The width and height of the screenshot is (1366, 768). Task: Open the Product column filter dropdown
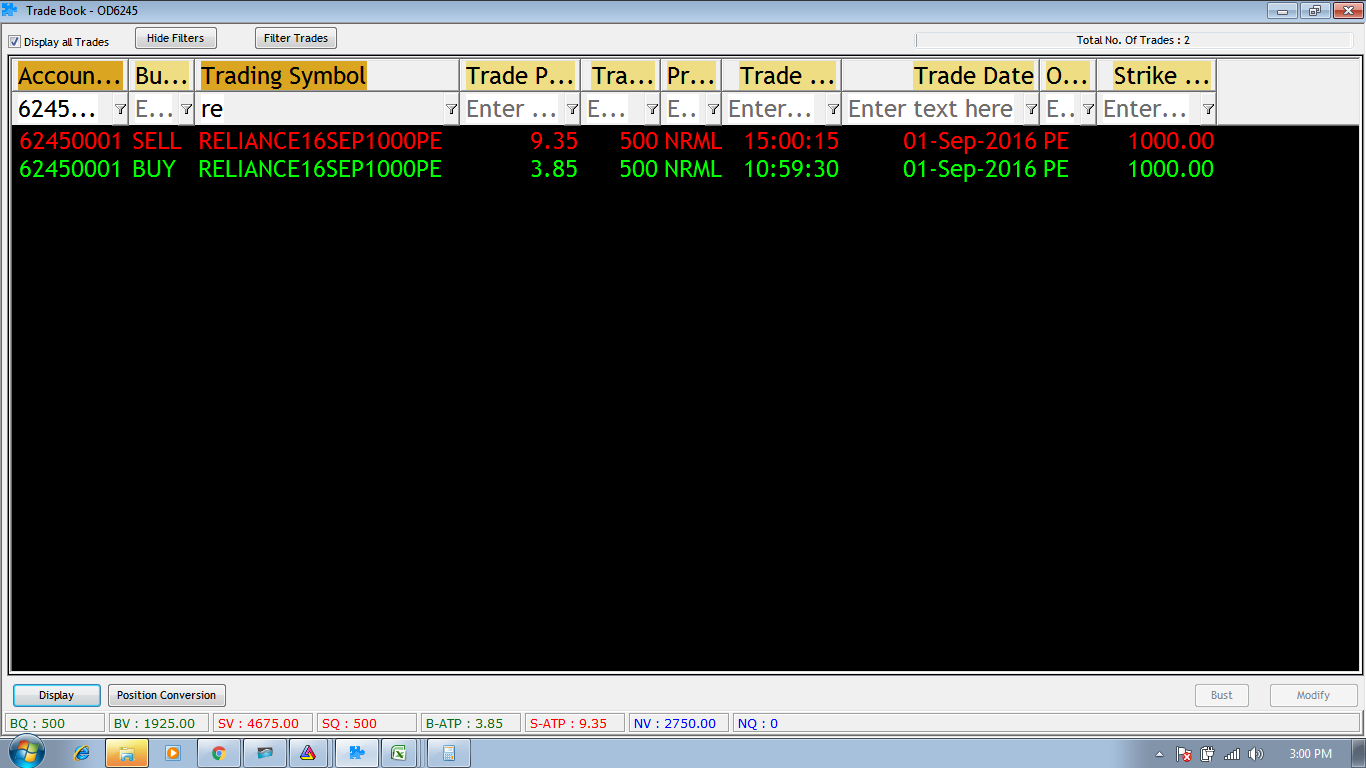pyautogui.click(x=713, y=109)
